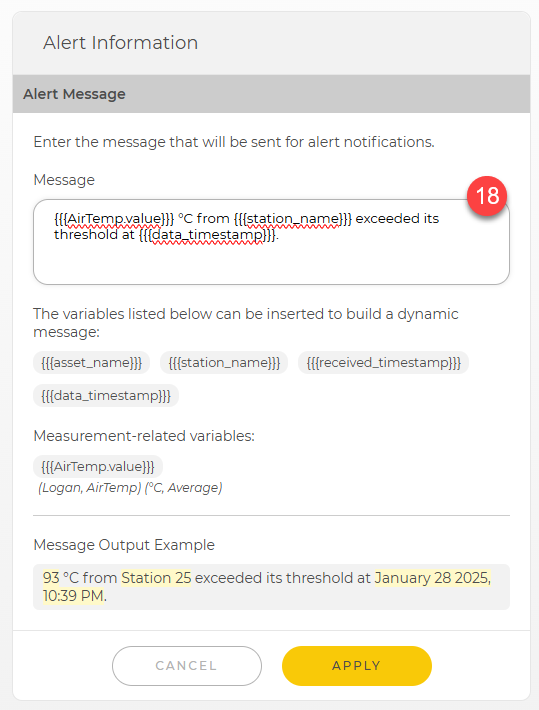Insert the AirTemp.value measurement variable chip
This screenshot has width=539, height=710.
click(98, 466)
